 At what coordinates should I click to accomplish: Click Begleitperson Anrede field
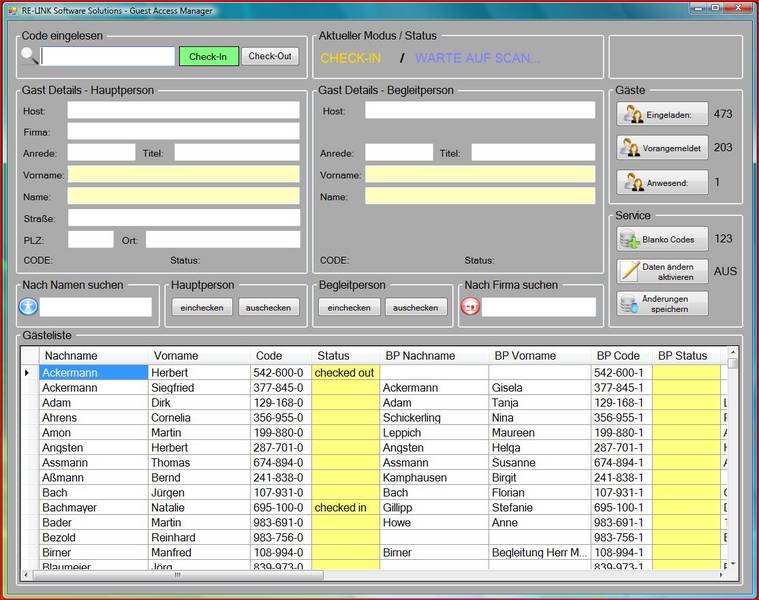click(x=399, y=152)
